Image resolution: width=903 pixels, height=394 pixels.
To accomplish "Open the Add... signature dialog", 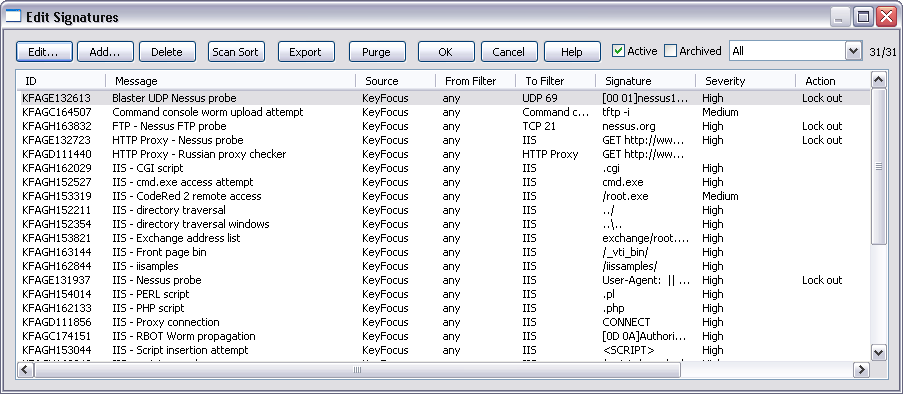I will 105,52.
